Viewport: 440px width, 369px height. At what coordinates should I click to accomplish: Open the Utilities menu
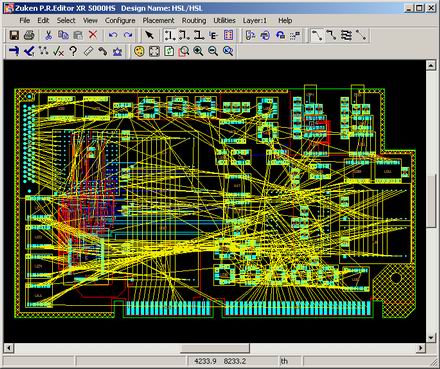tap(224, 20)
